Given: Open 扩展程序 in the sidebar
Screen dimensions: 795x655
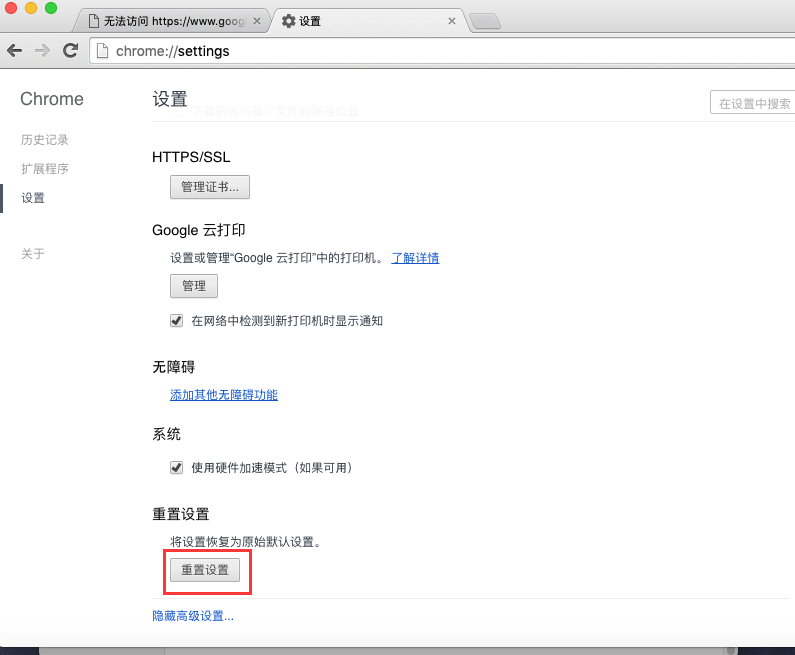Looking at the screenshot, I should 45,169.
